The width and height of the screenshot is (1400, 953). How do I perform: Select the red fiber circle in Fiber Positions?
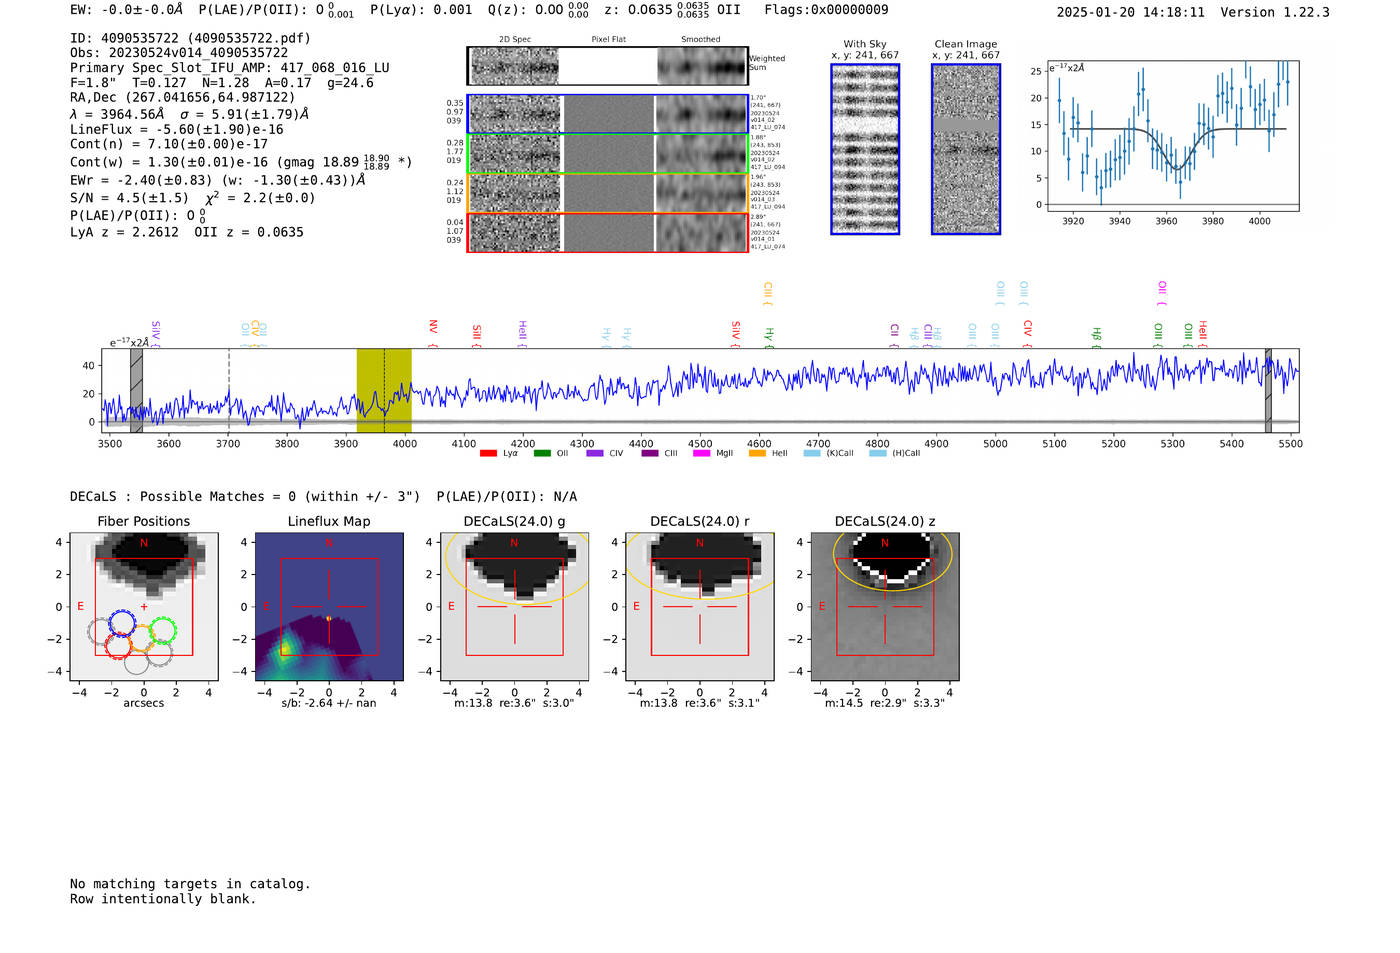[x=118, y=646]
